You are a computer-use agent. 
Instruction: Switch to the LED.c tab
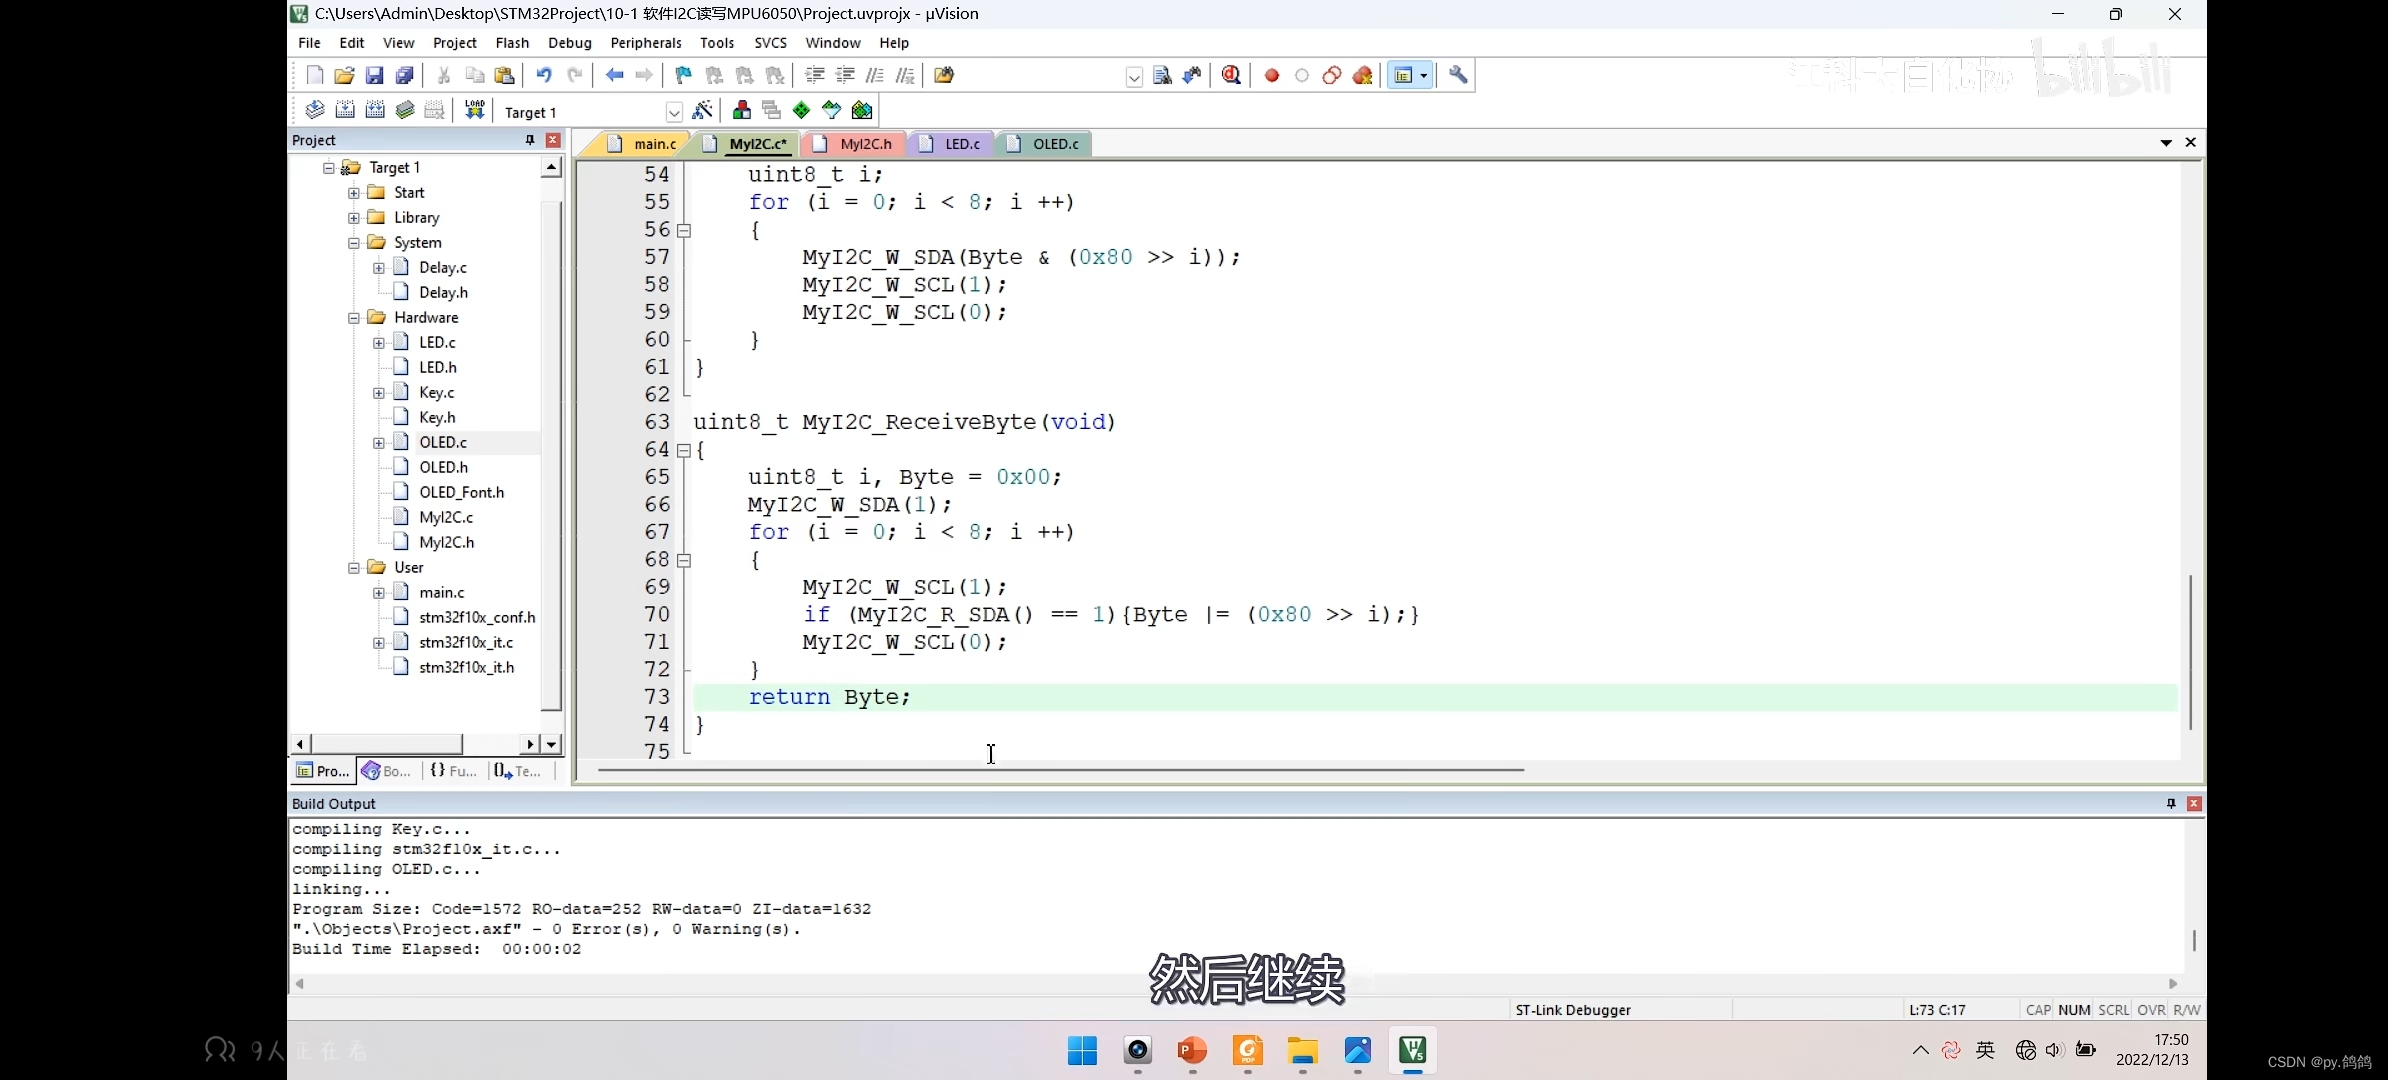coord(950,144)
